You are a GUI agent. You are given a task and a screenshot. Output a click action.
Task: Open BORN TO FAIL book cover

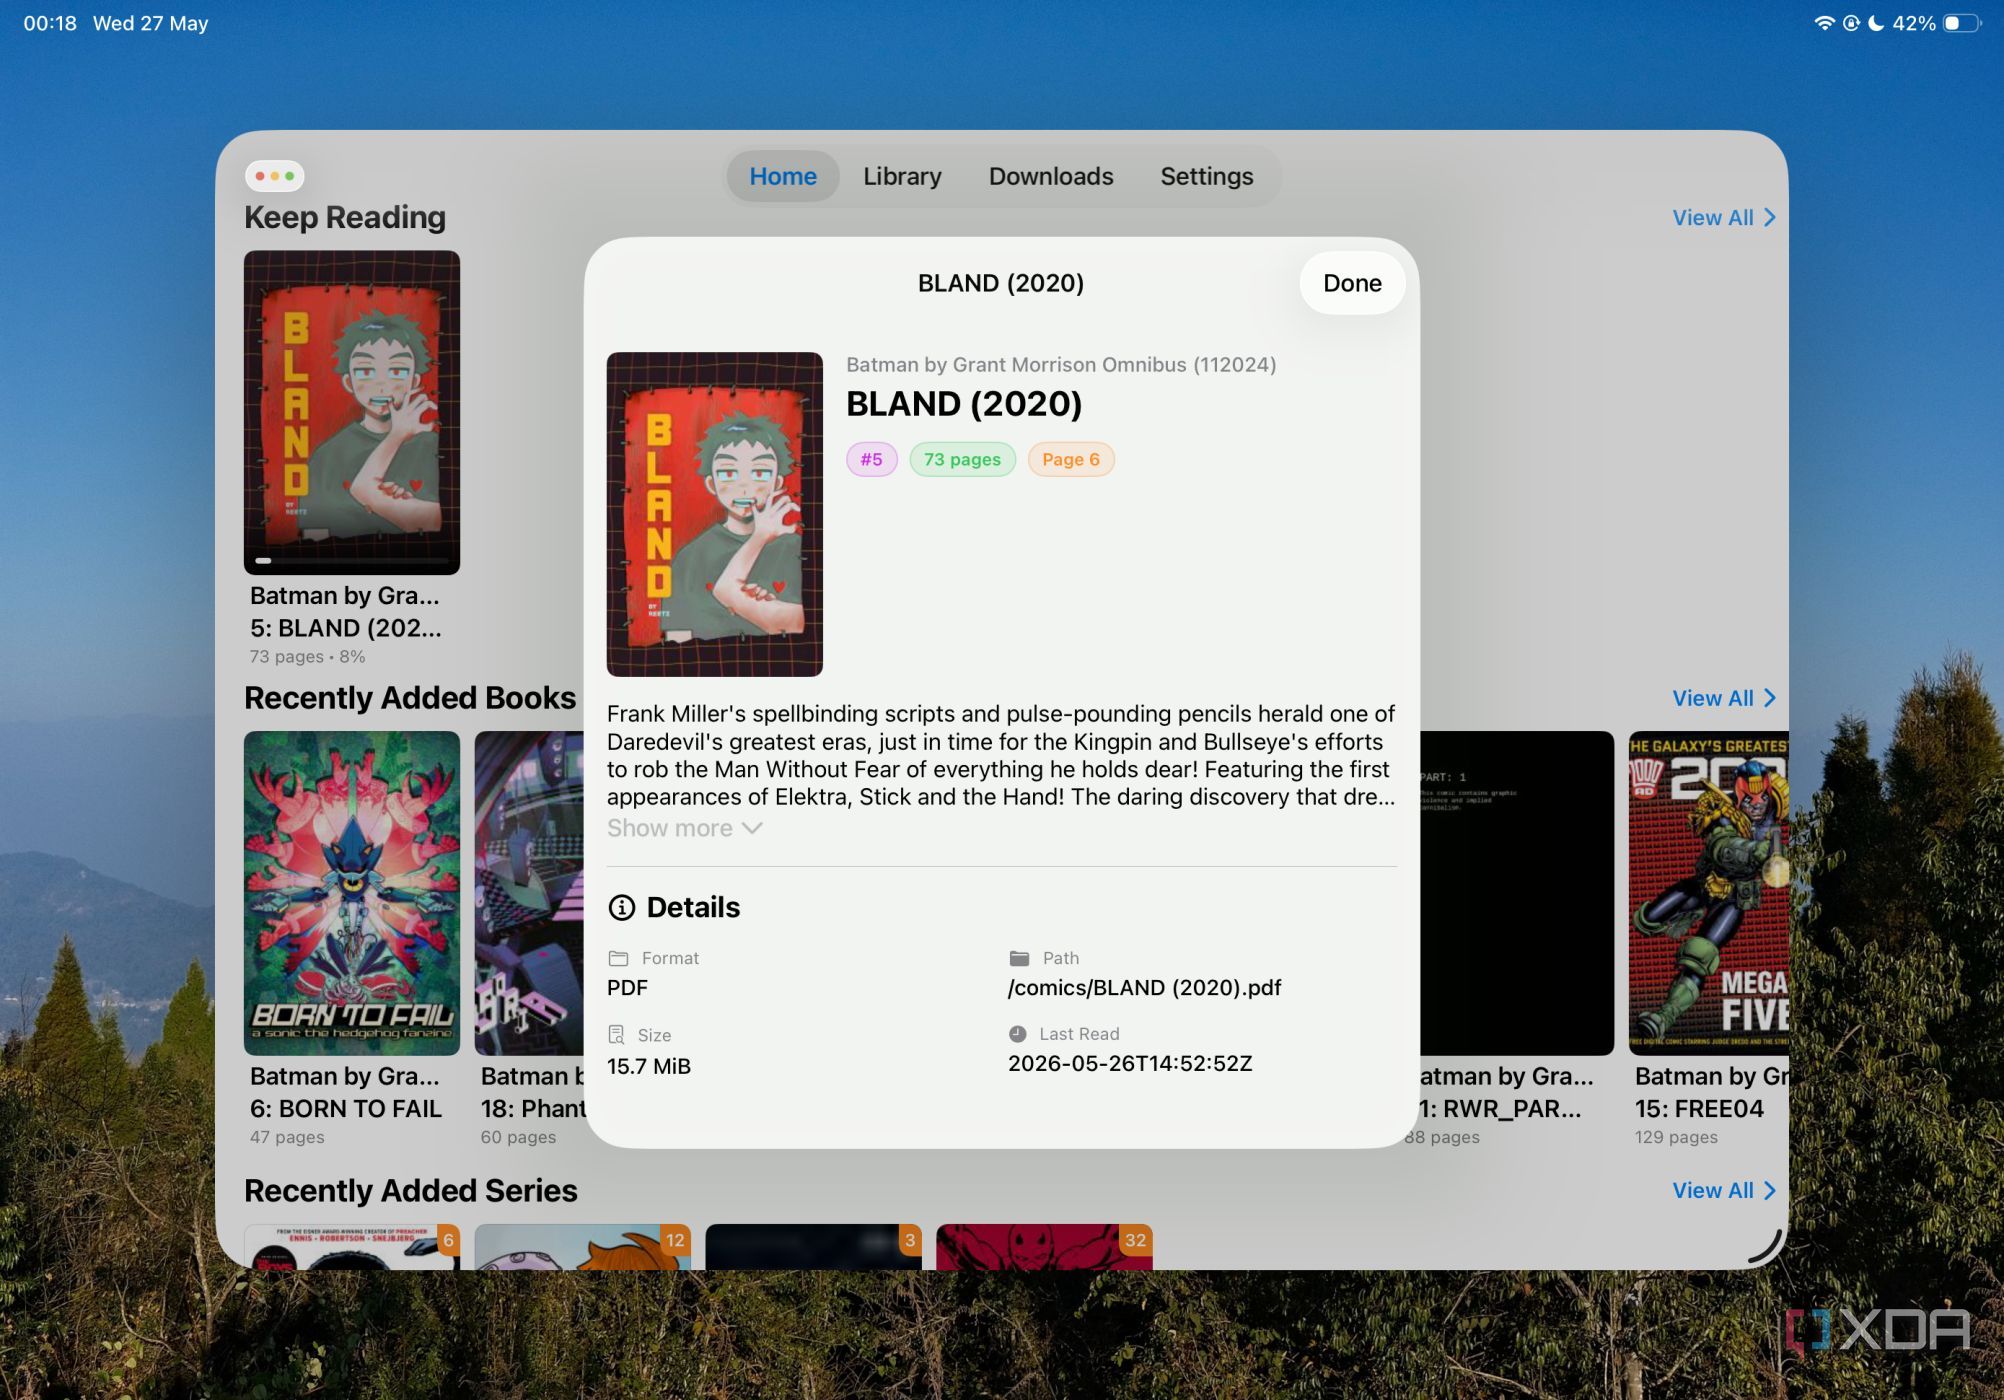pyautogui.click(x=352, y=893)
